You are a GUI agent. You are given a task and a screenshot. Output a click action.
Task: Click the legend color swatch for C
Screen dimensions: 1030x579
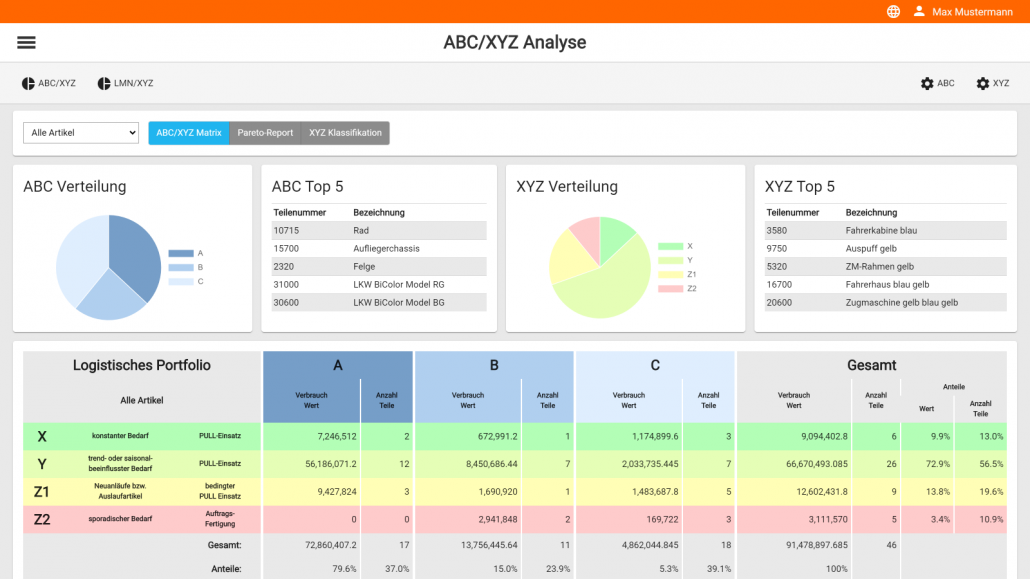coord(180,281)
